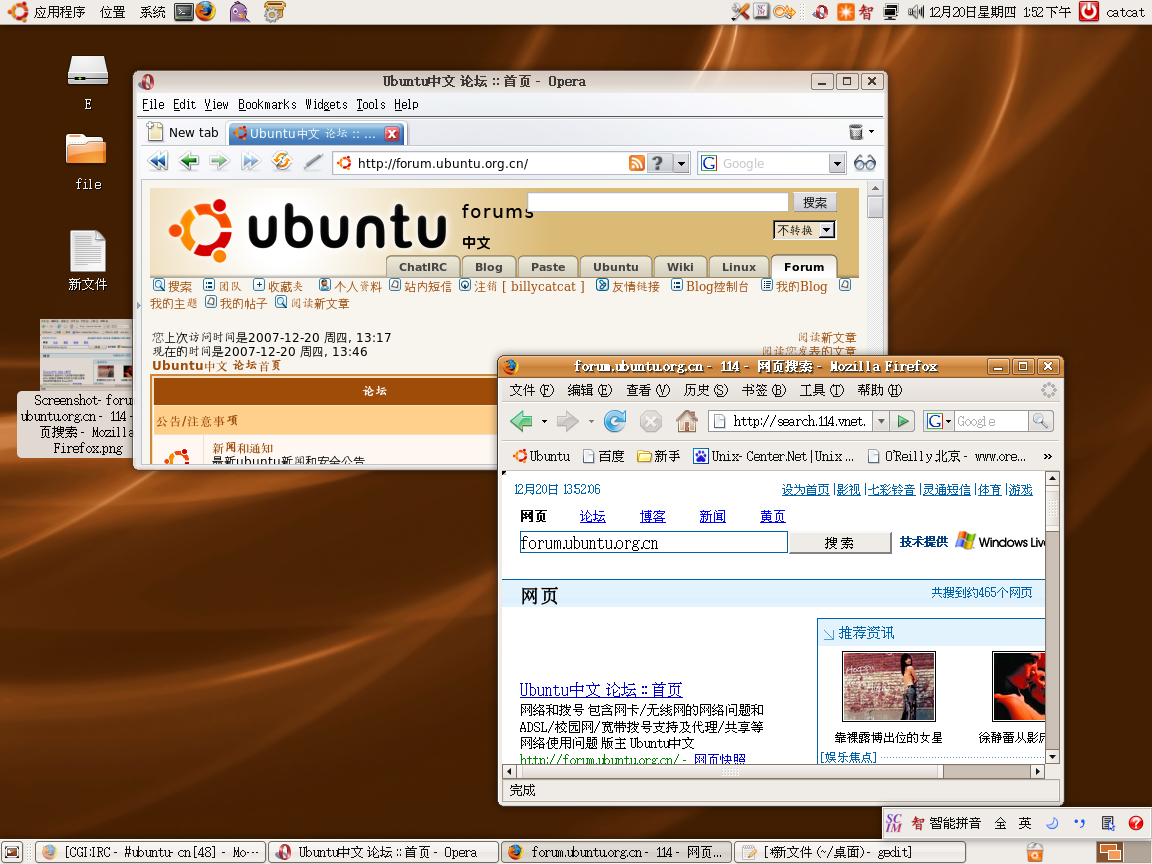Select ChatIRC tab on Ubuntu forum
Image resolution: width=1152 pixels, height=864 pixels.
(x=422, y=267)
